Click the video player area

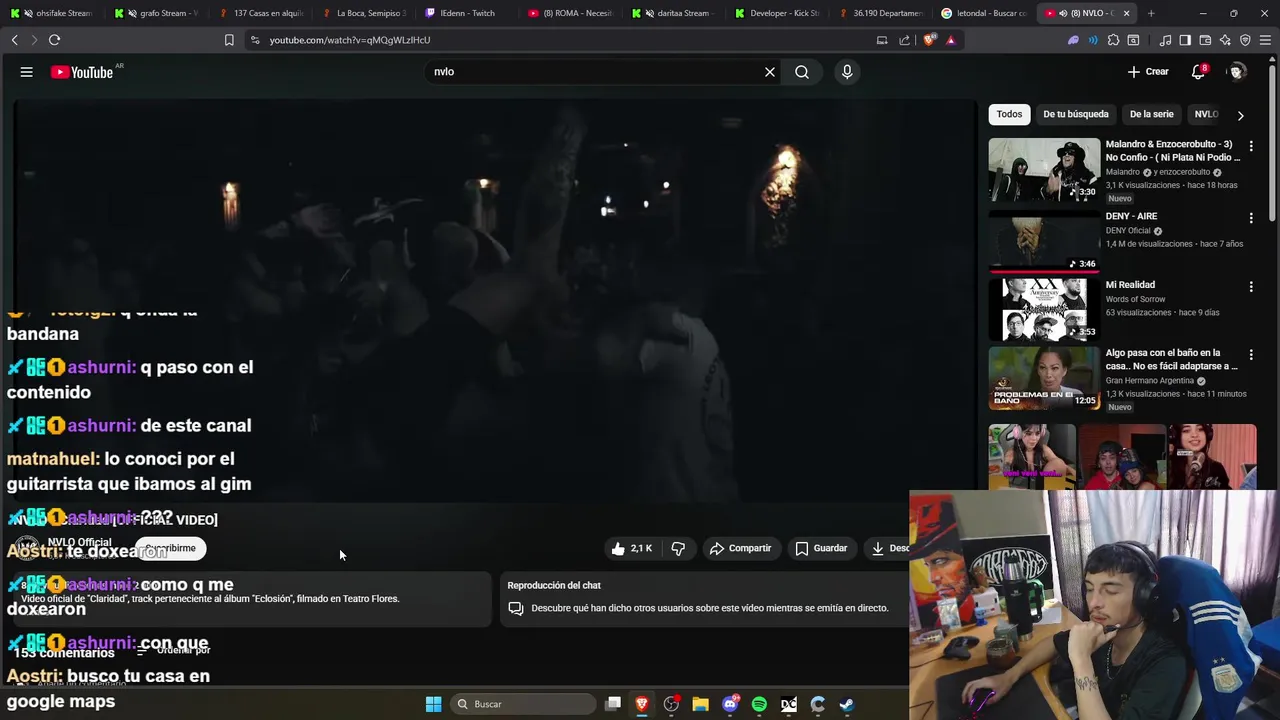point(495,300)
